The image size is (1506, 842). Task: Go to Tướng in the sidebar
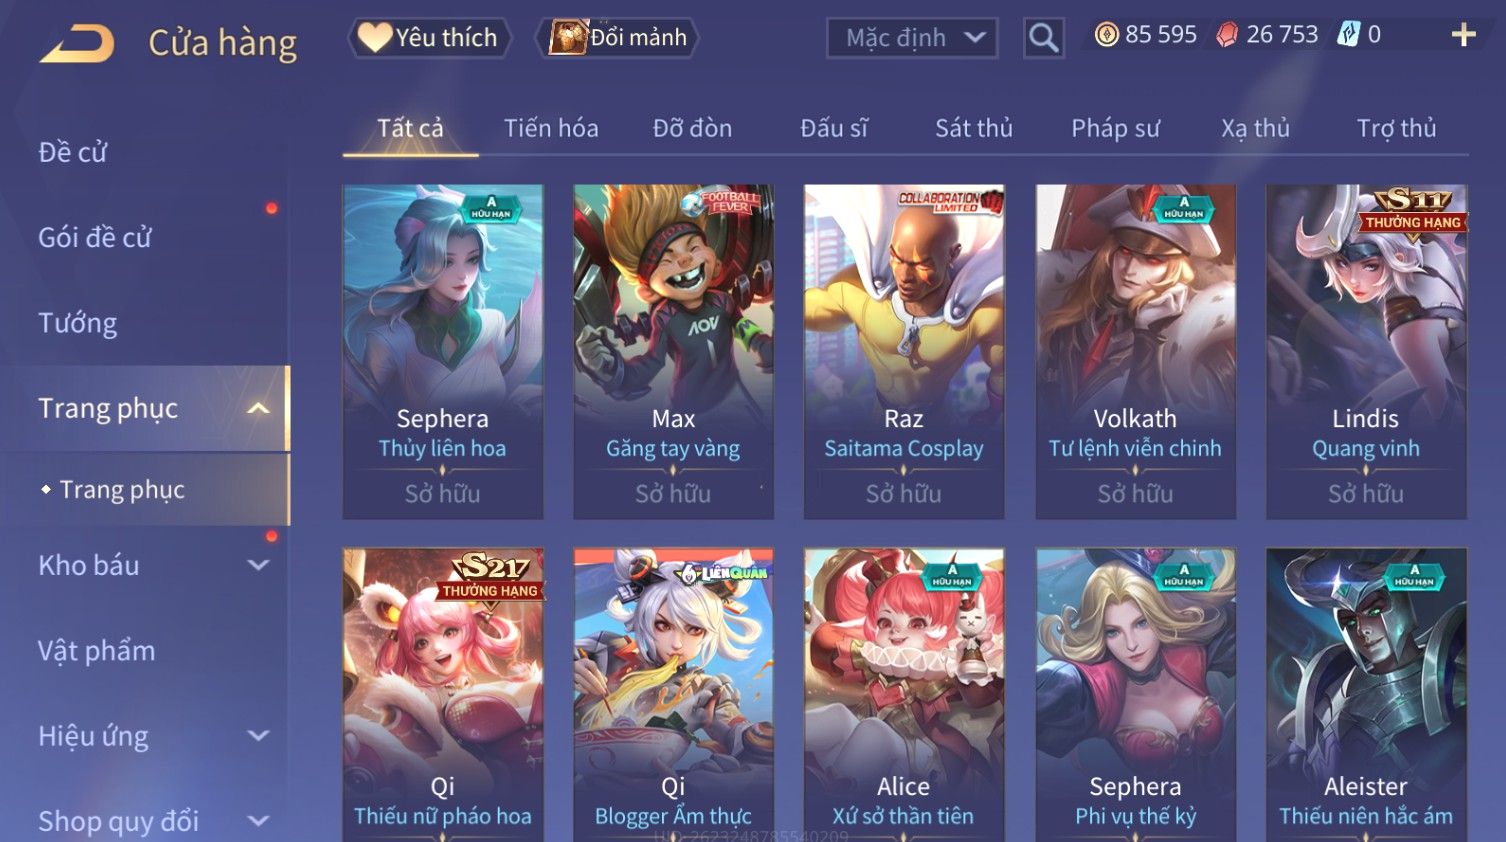click(x=78, y=323)
